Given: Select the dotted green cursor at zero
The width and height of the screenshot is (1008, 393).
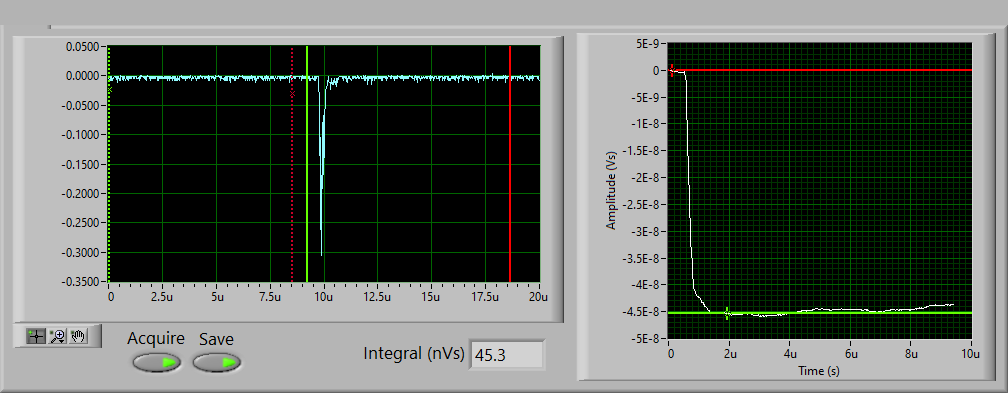Looking at the screenshot, I should [x=109, y=164].
